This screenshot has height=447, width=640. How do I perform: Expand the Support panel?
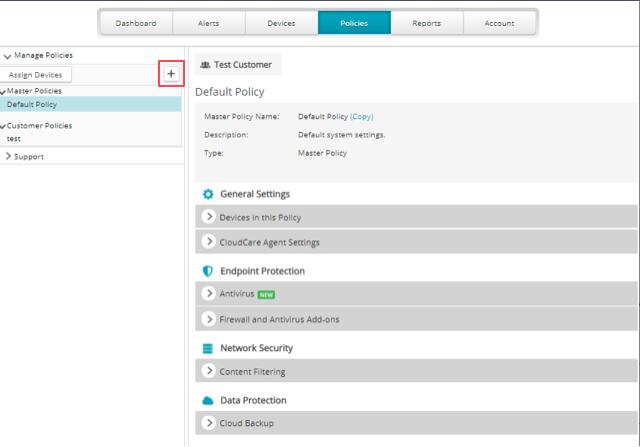tap(8, 157)
